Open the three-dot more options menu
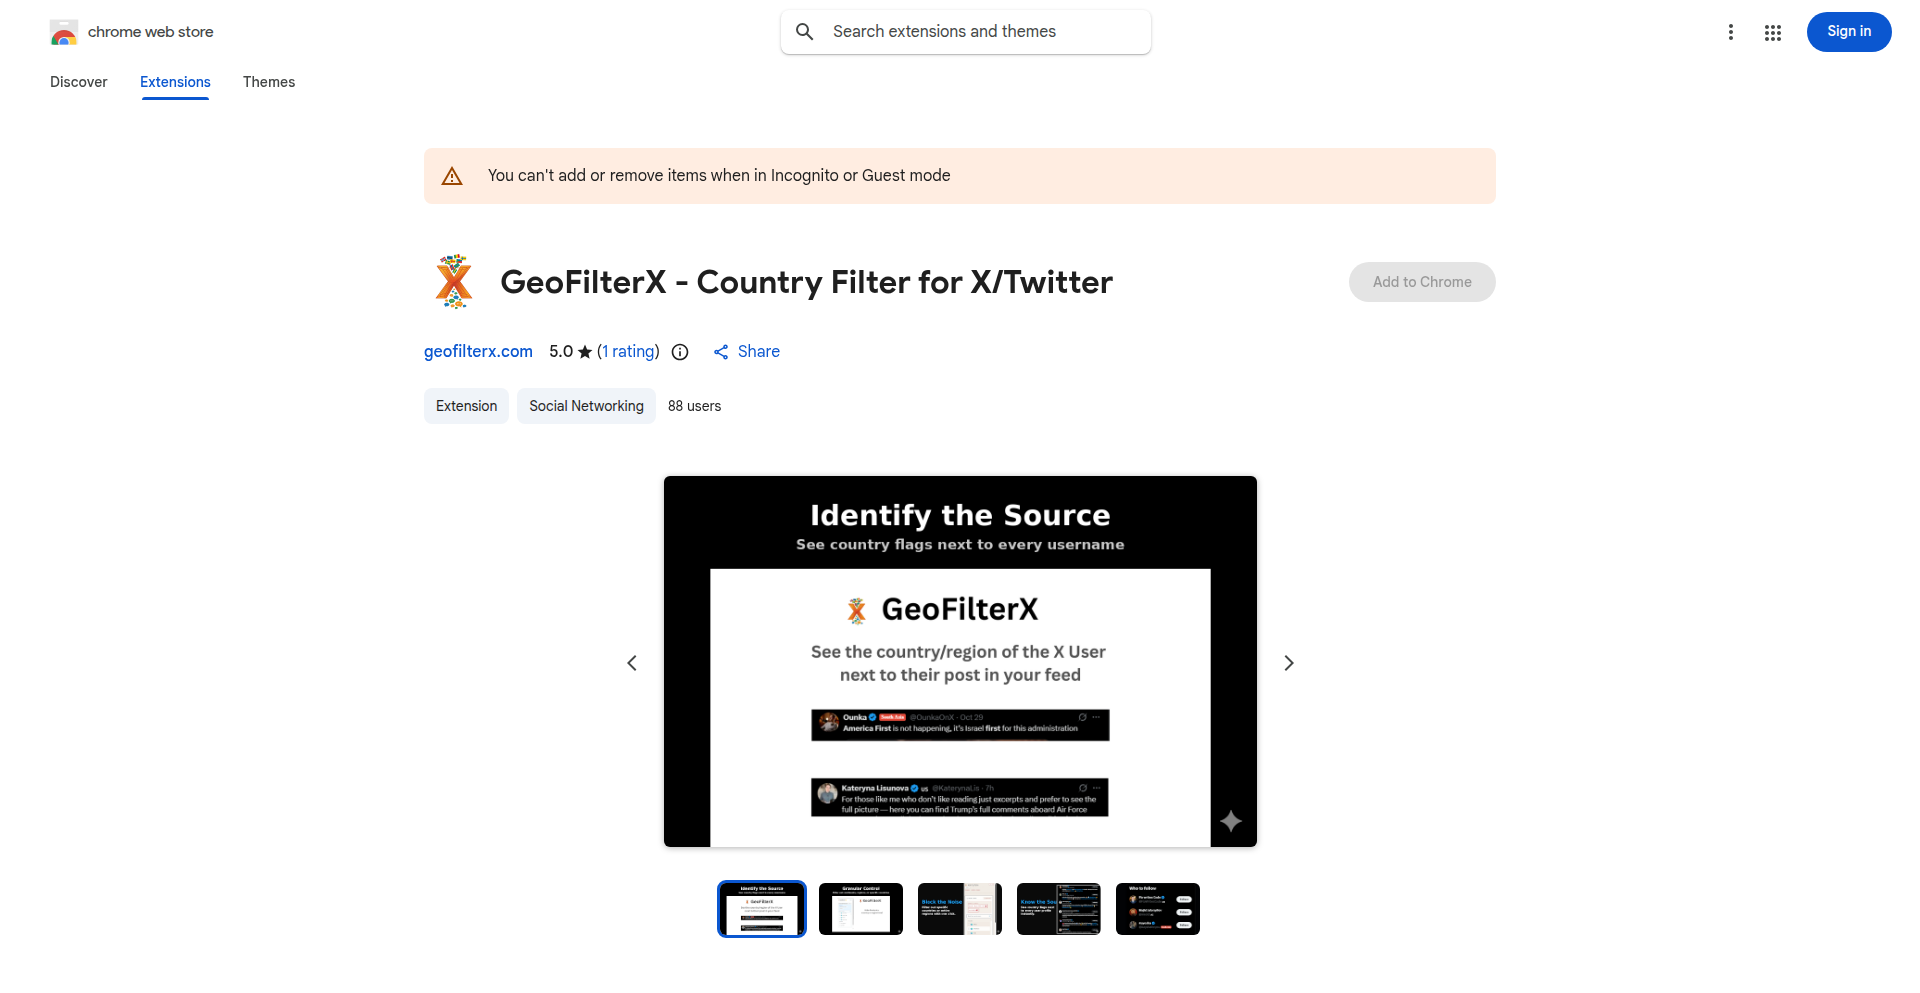The width and height of the screenshot is (1920, 993). [1731, 32]
